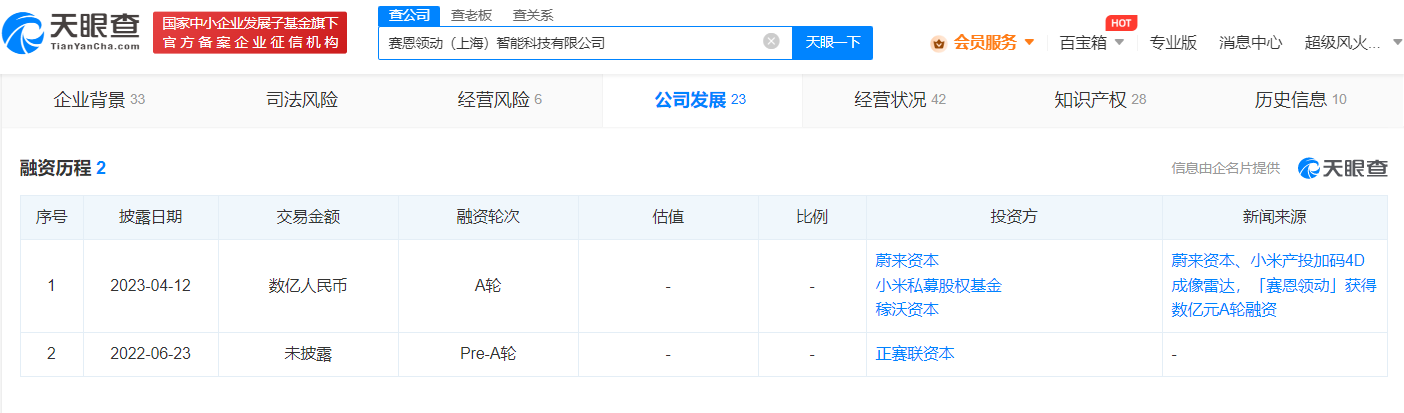The image size is (1404, 413).
Task: Switch to the 查关系 search tab
Action: pyautogui.click(x=532, y=15)
